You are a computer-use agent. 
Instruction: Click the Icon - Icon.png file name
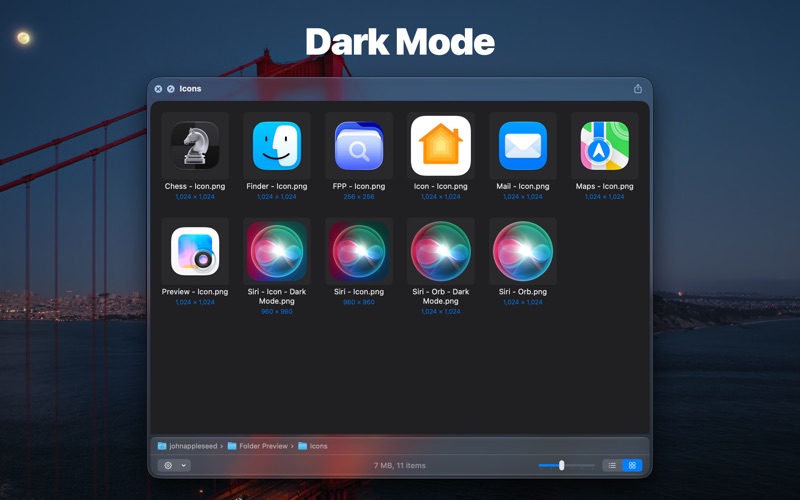click(x=441, y=186)
